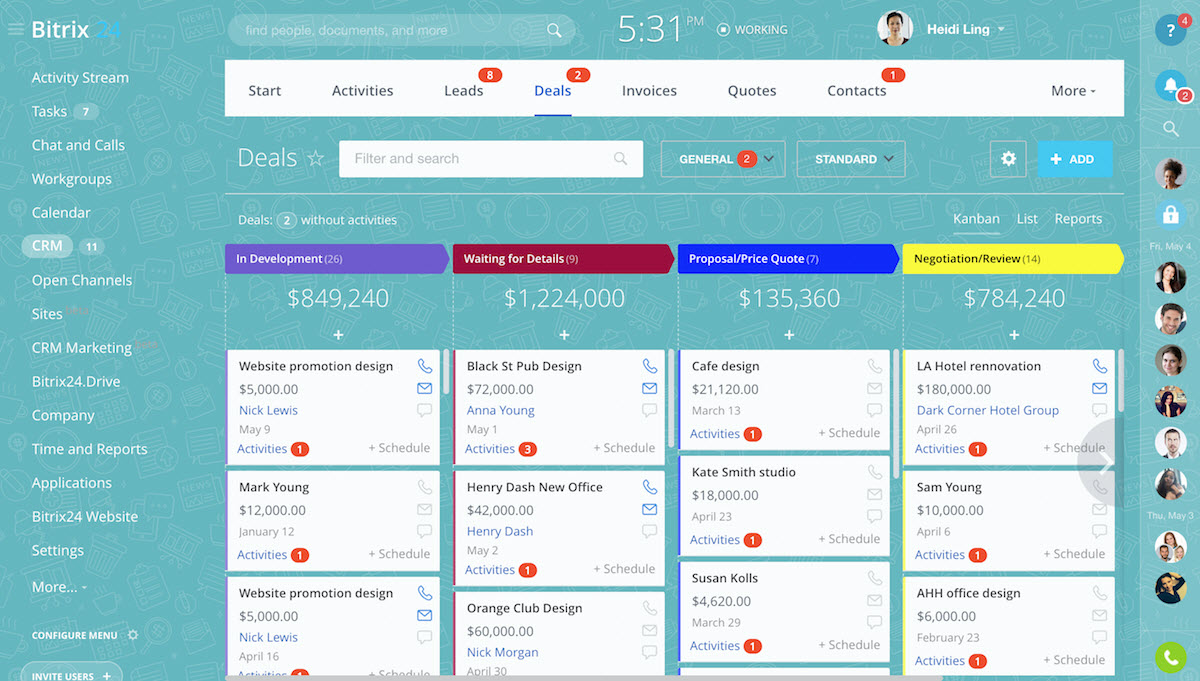
Task: Expand the More dropdown in top navigation
Action: coord(1073,91)
